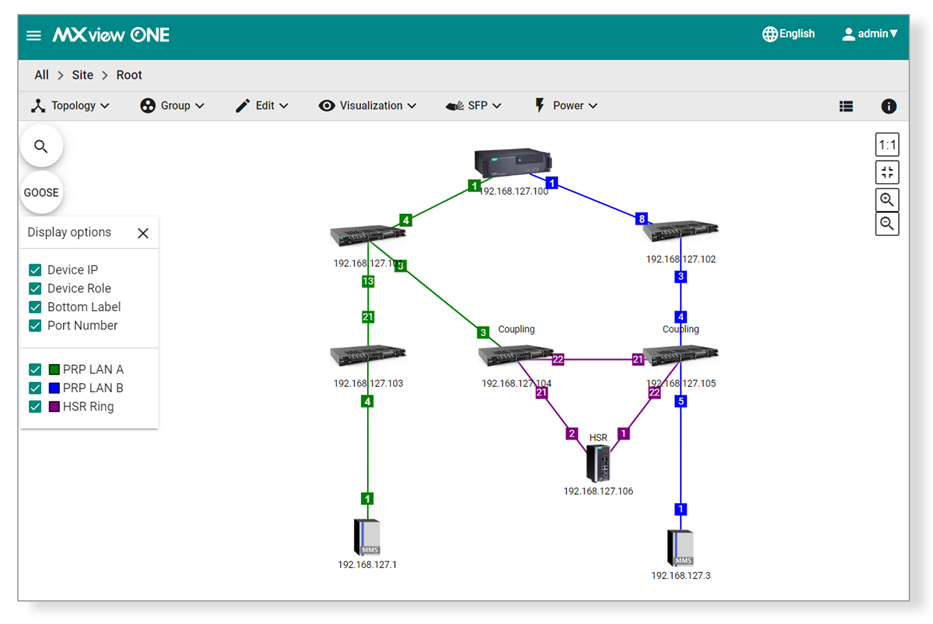Zoom out on the topology map

click(887, 224)
